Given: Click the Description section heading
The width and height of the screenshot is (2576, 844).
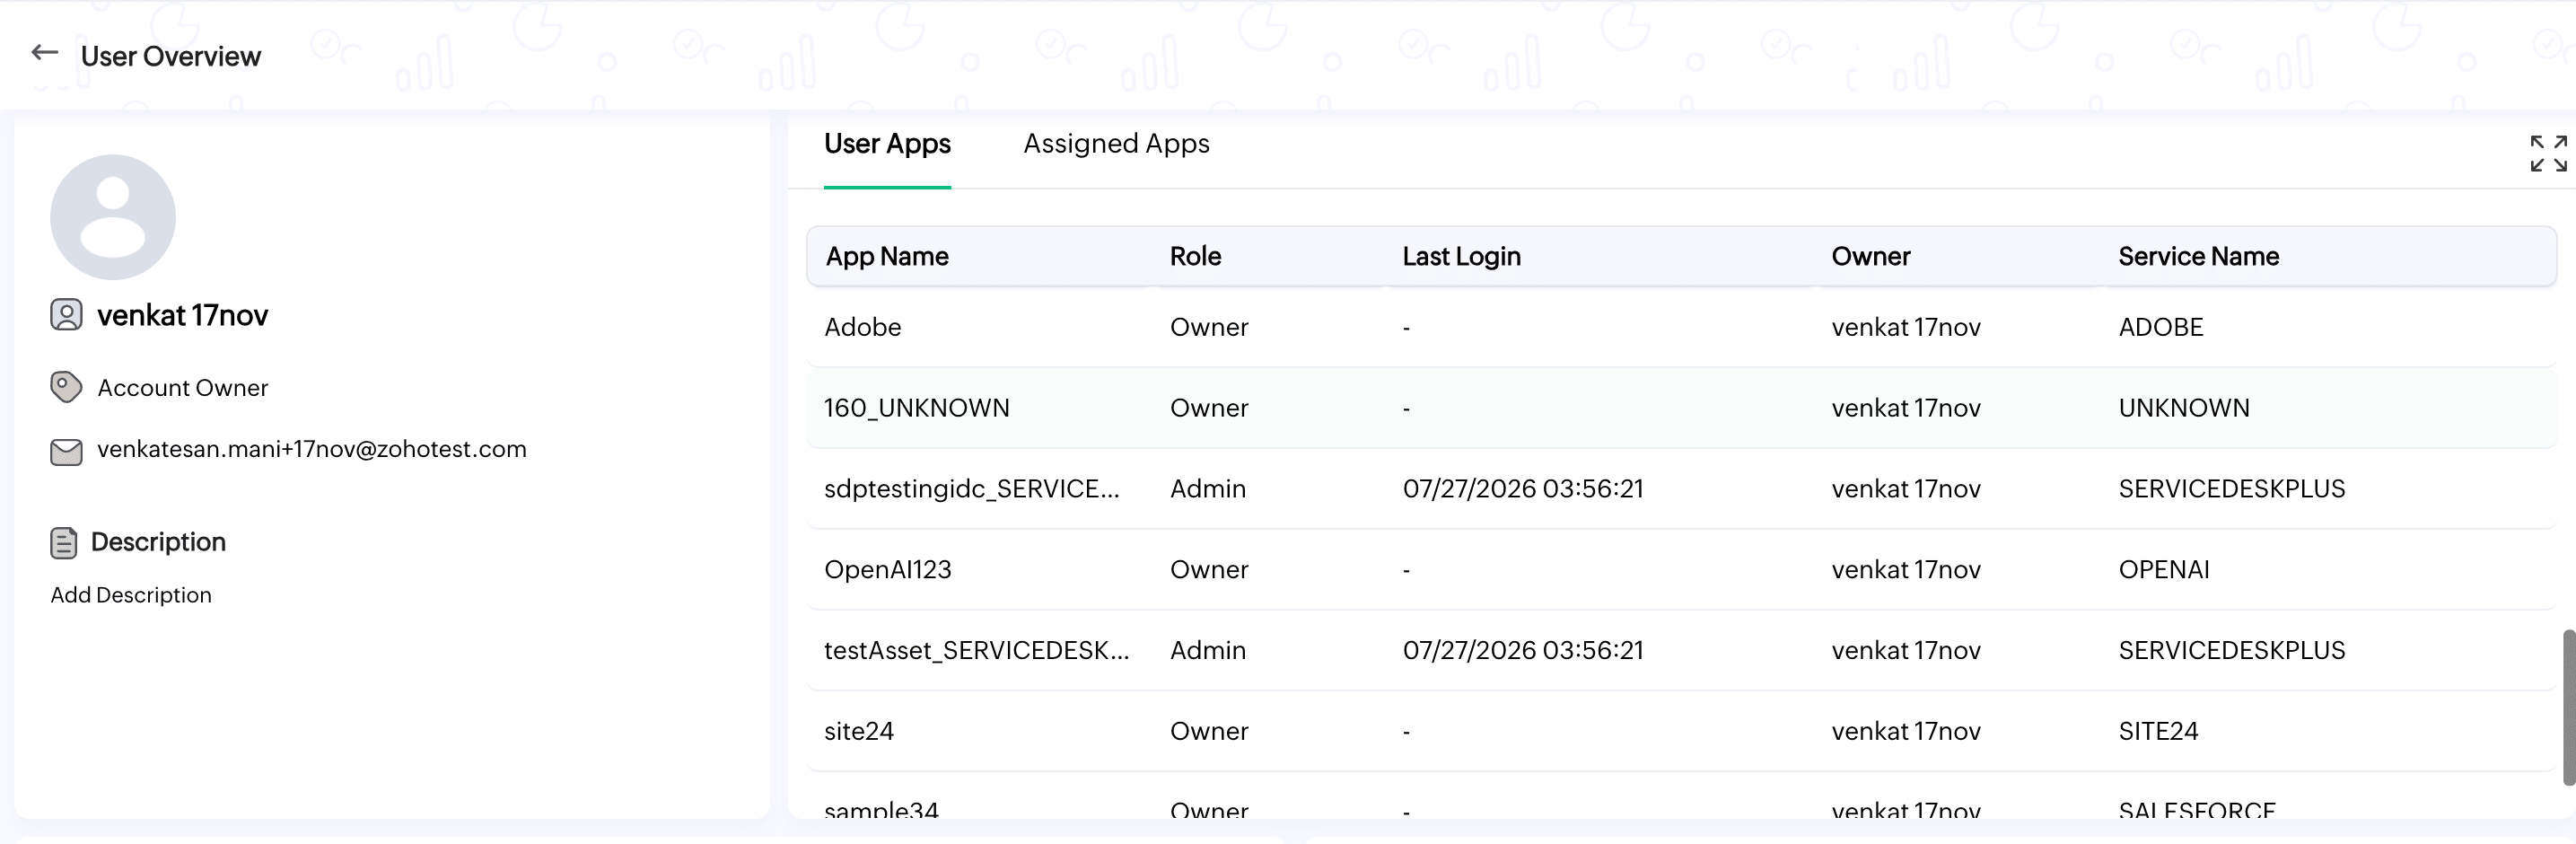Looking at the screenshot, I should [x=158, y=542].
